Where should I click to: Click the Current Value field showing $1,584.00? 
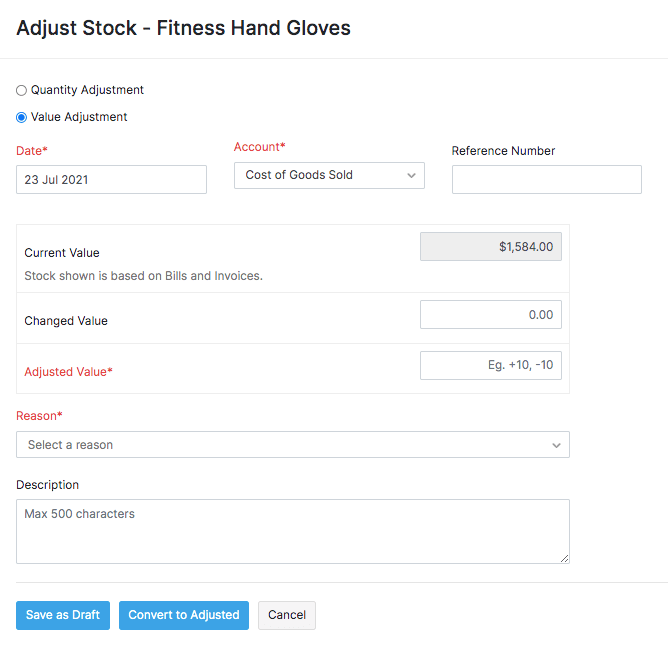pyautogui.click(x=490, y=247)
